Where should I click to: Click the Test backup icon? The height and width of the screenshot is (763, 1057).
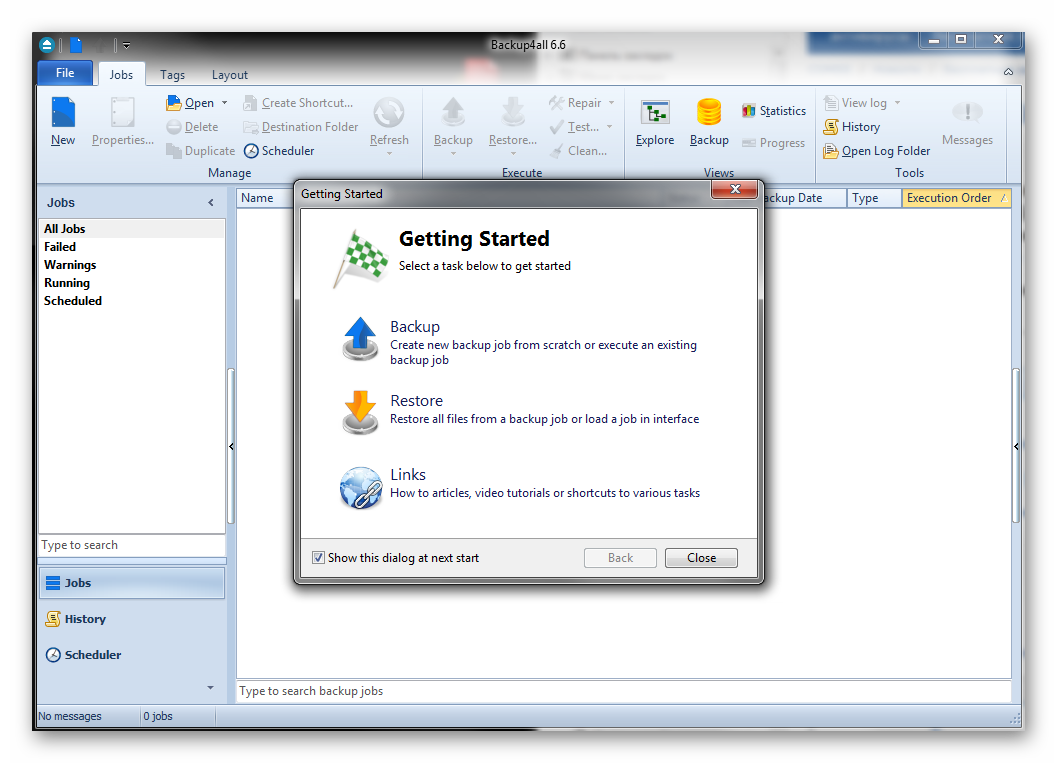[556, 127]
